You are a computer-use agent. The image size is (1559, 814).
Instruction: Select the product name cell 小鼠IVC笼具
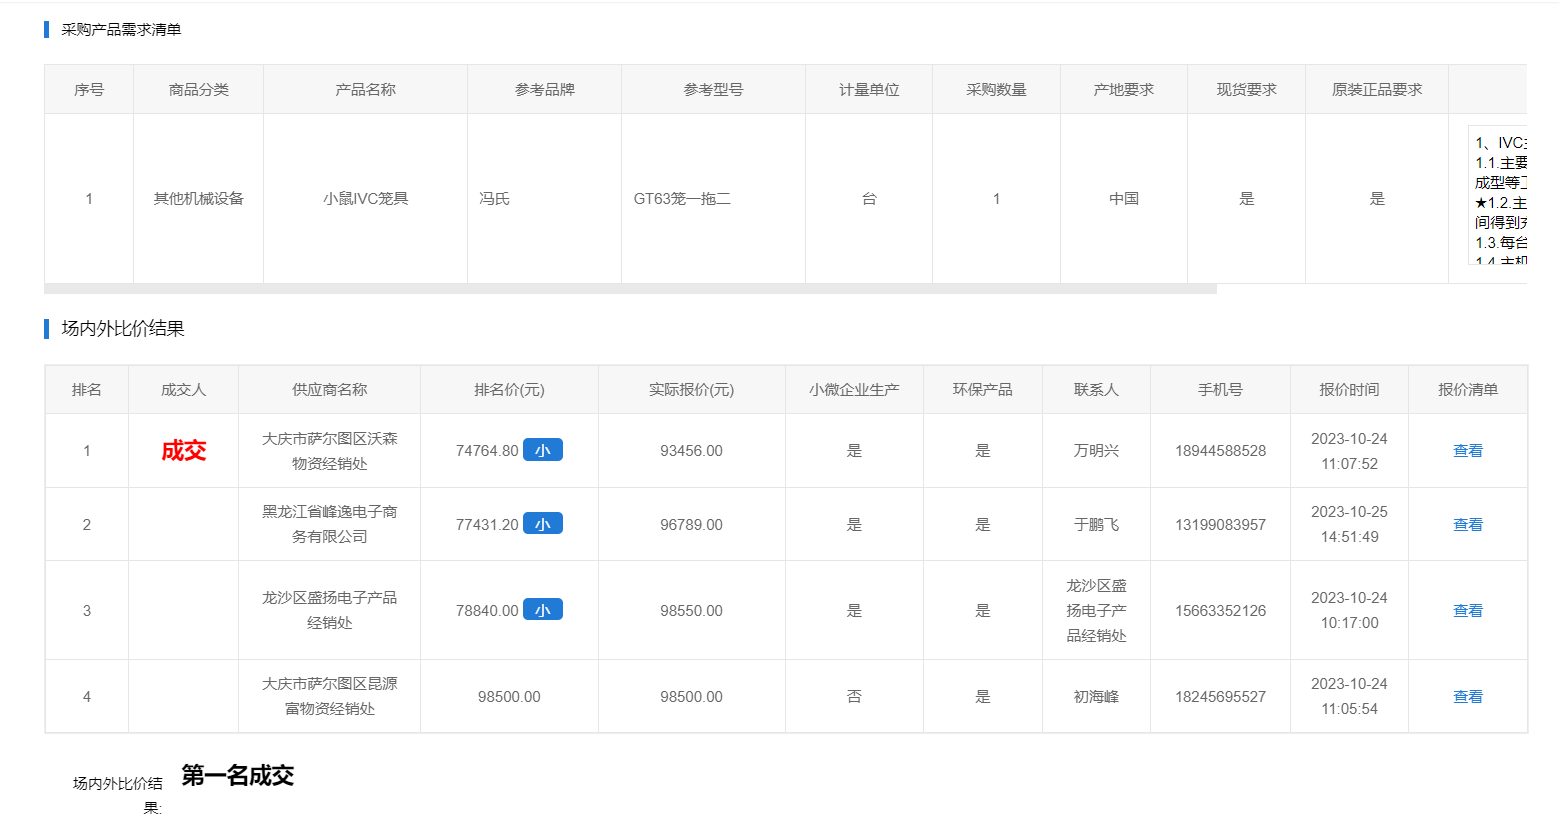pos(365,199)
